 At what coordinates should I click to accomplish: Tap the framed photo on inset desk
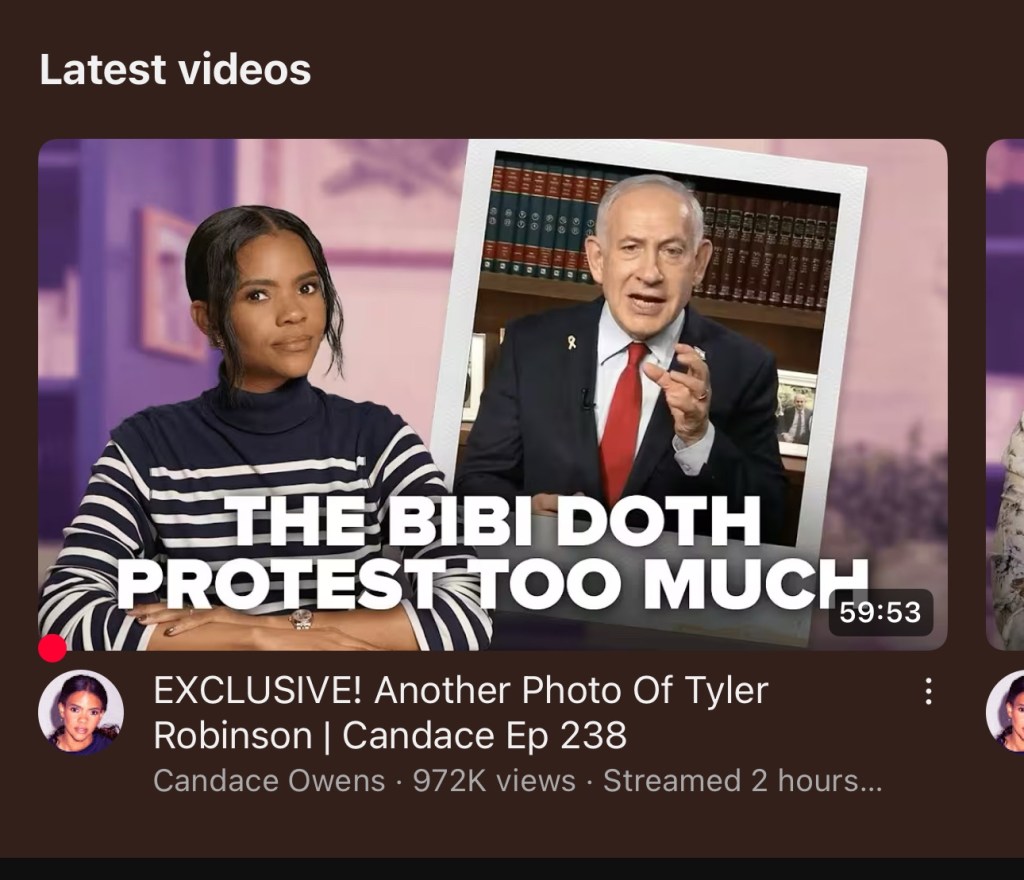pyautogui.click(x=795, y=414)
